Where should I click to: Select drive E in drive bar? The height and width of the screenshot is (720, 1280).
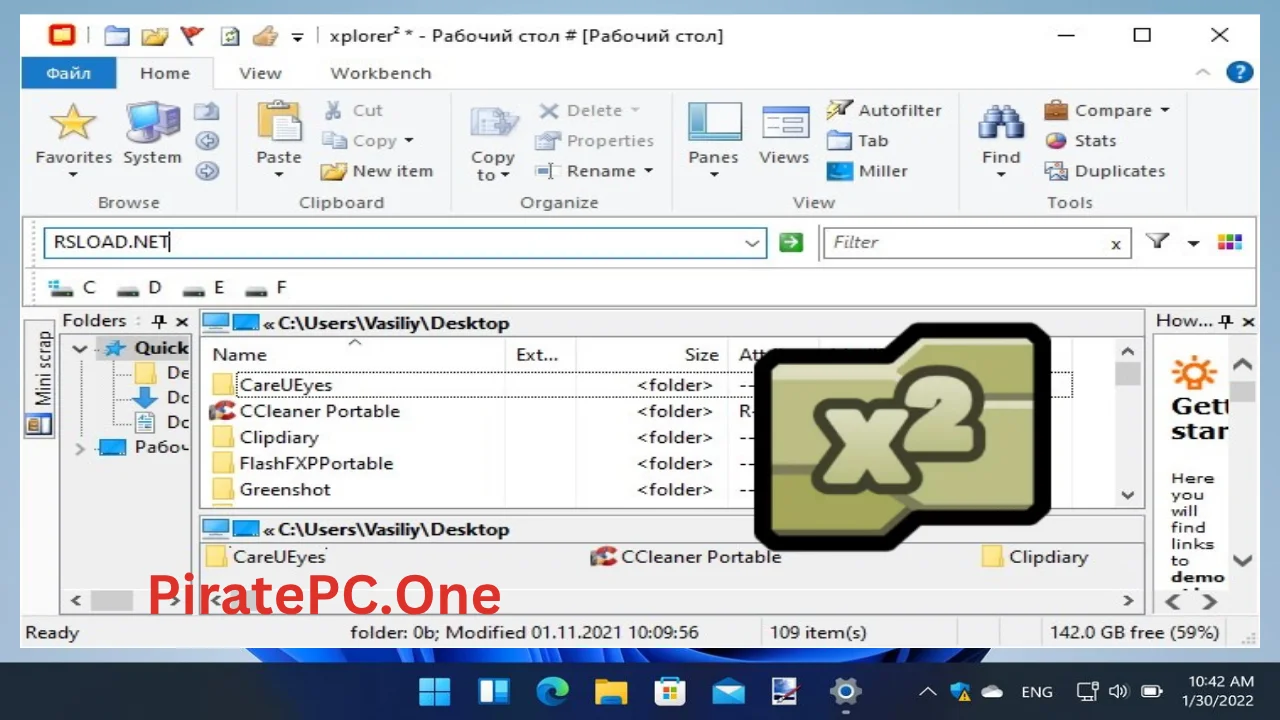(204, 288)
